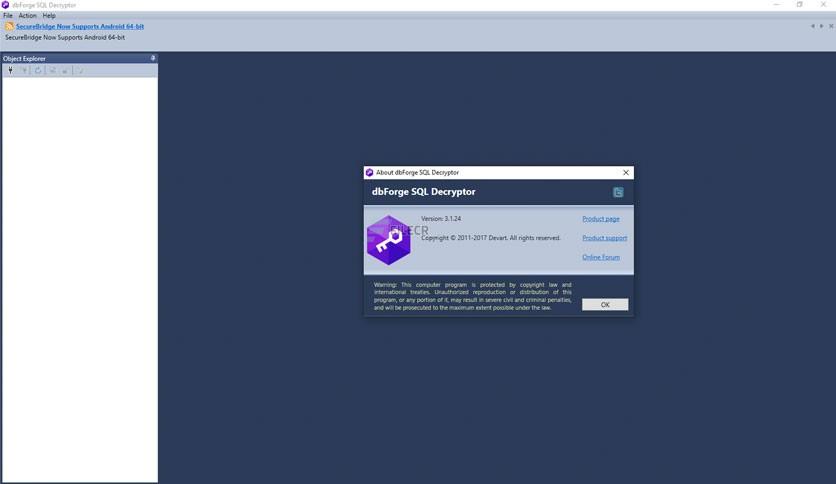The image size is (836, 484).
Task: Open the Product page link
Action: pyautogui.click(x=601, y=219)
